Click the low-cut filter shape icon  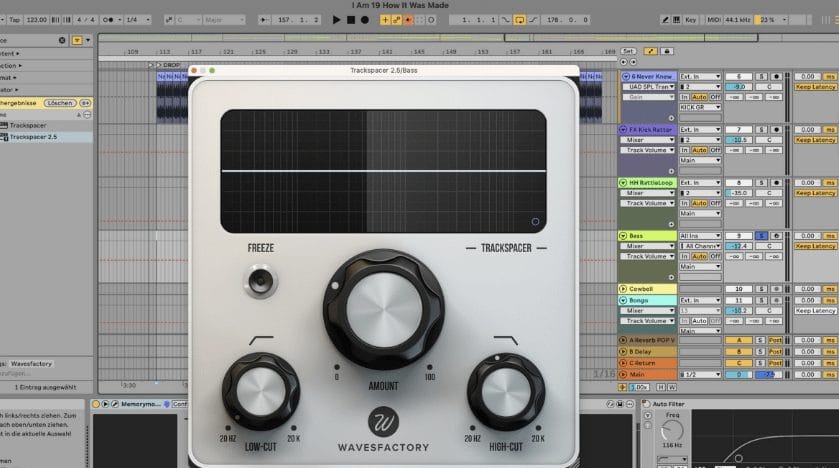(x=261, y=340)
